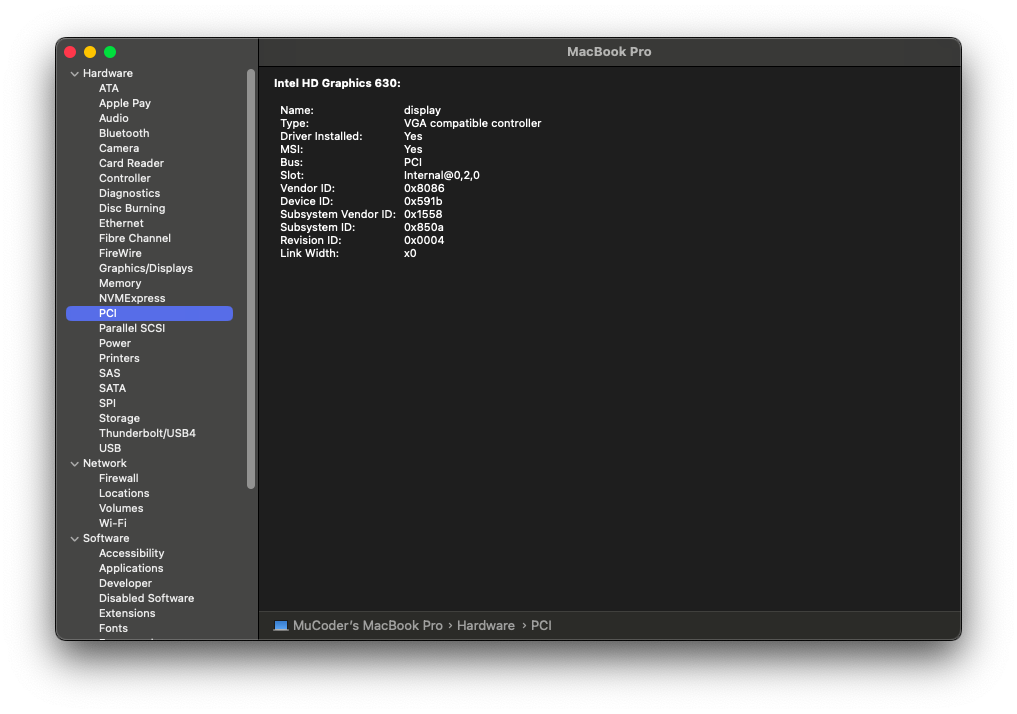This screenshot has width=1017, height=714.
Task: Click the sidebar scrollbar thumb
Action: (x=250, y=280)
